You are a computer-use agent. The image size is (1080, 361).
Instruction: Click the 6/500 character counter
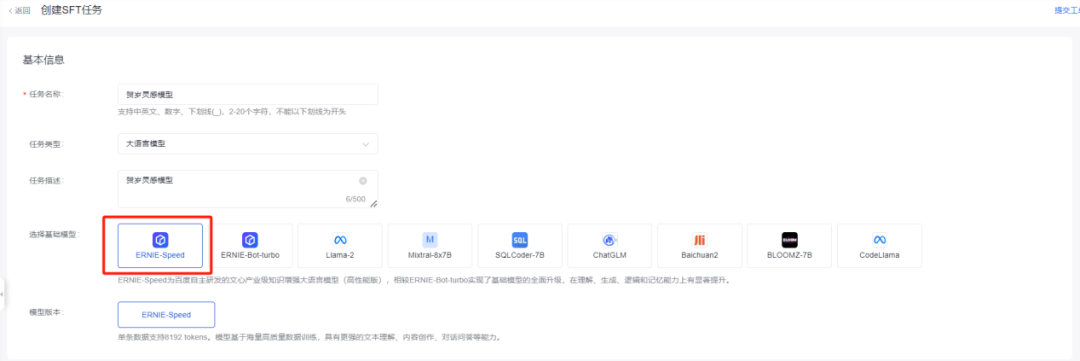355,199
